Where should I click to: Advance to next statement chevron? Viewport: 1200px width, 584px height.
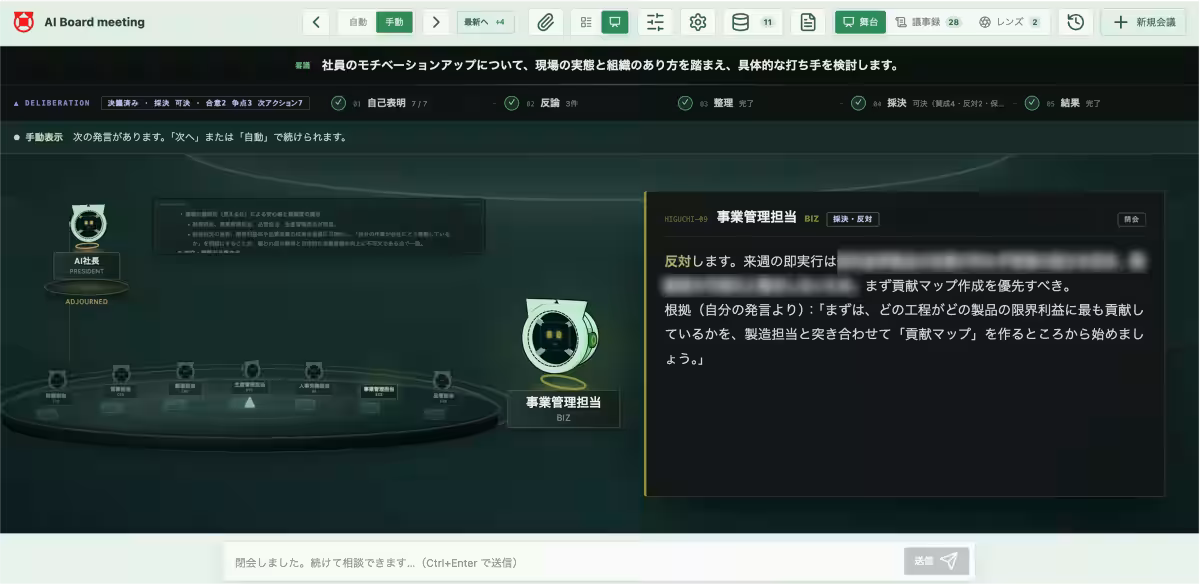(x=436, y=22)
